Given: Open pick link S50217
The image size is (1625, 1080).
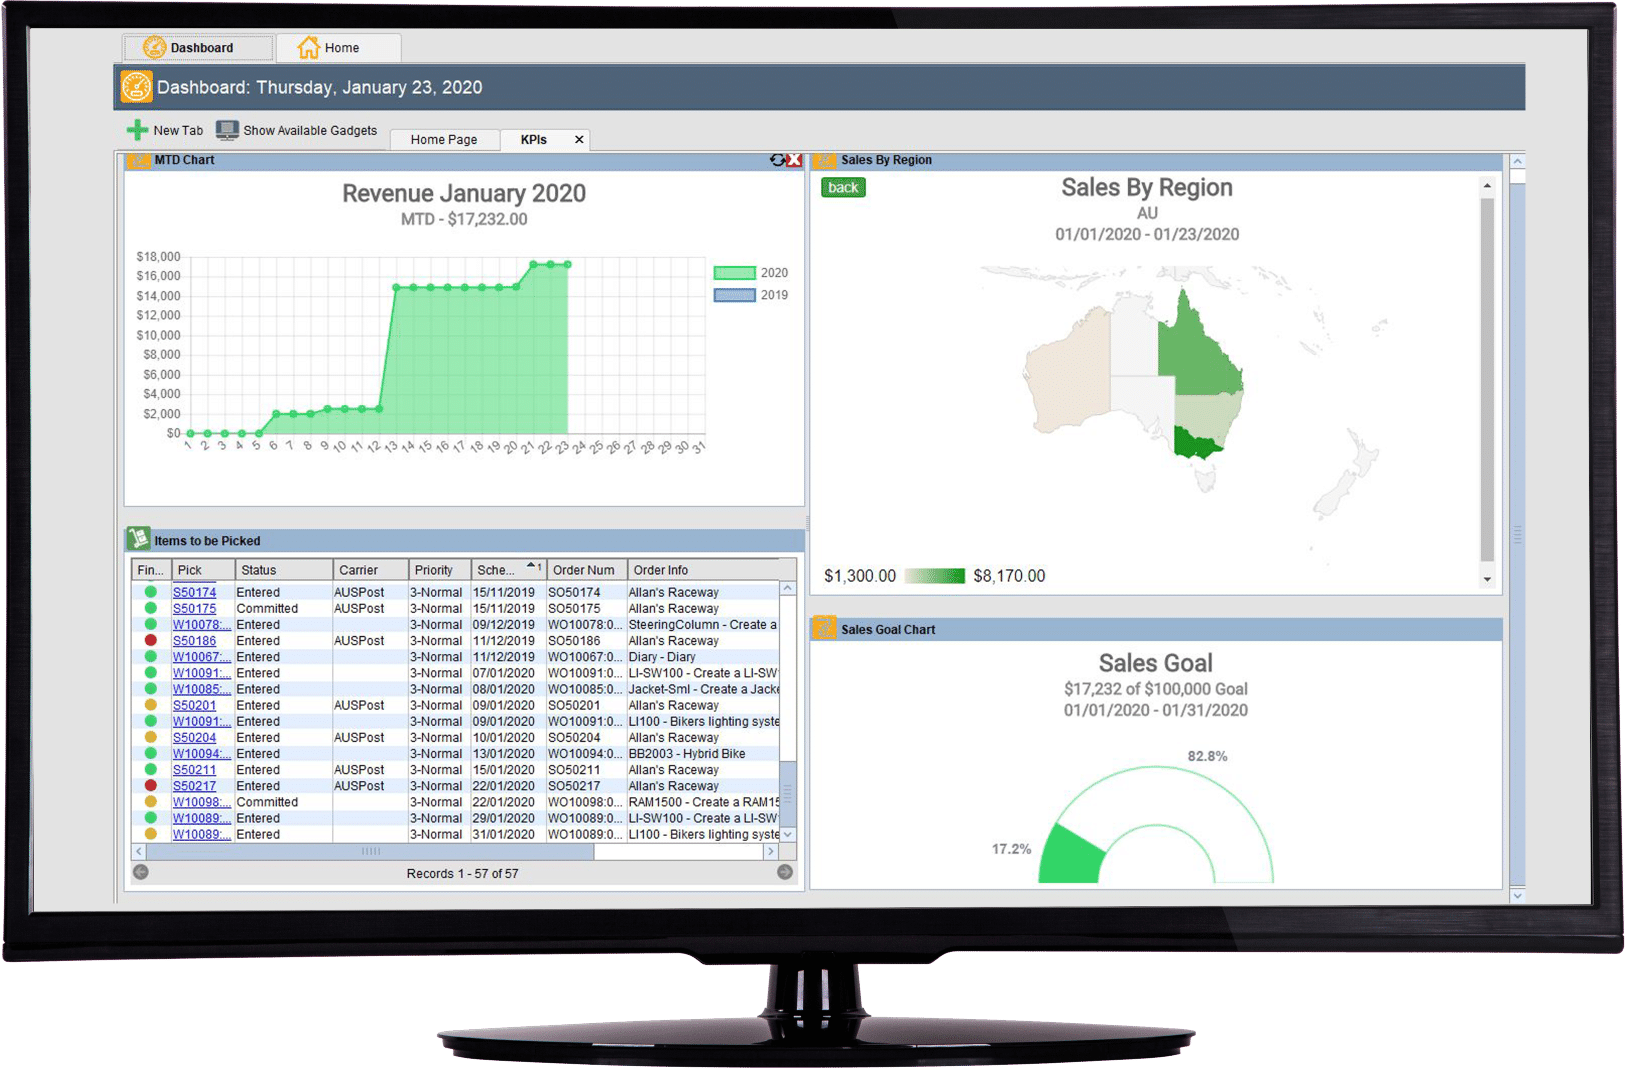Looking at the screenshot, I should (194, 785).
